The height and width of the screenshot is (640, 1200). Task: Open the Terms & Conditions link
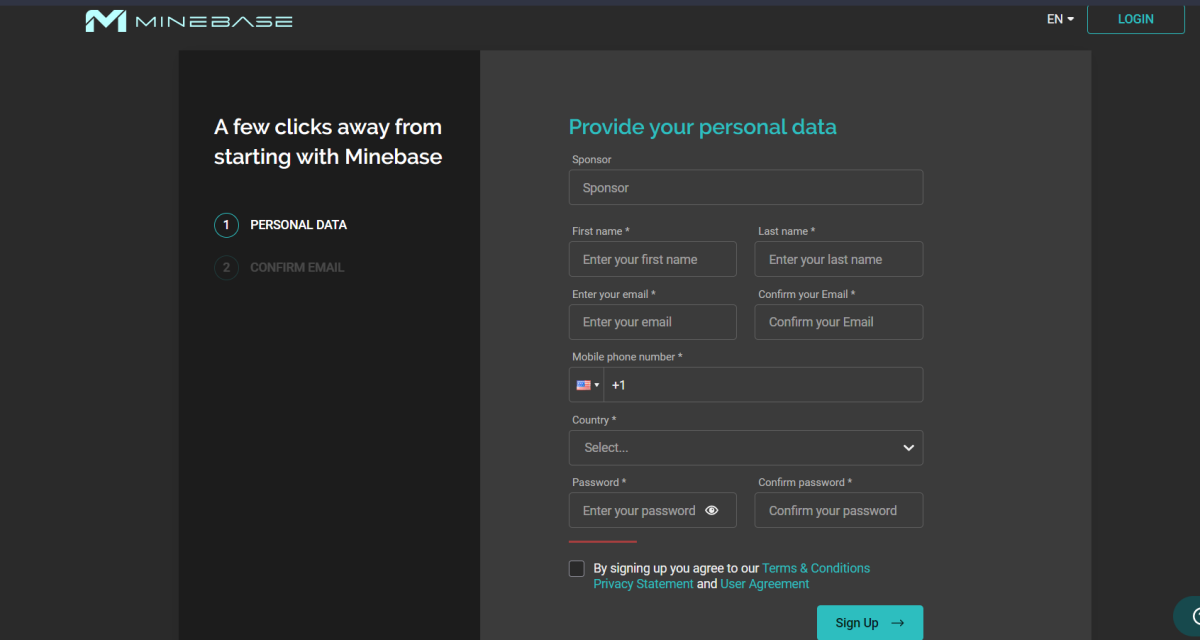pyautogui.click(x=816, y=568)
